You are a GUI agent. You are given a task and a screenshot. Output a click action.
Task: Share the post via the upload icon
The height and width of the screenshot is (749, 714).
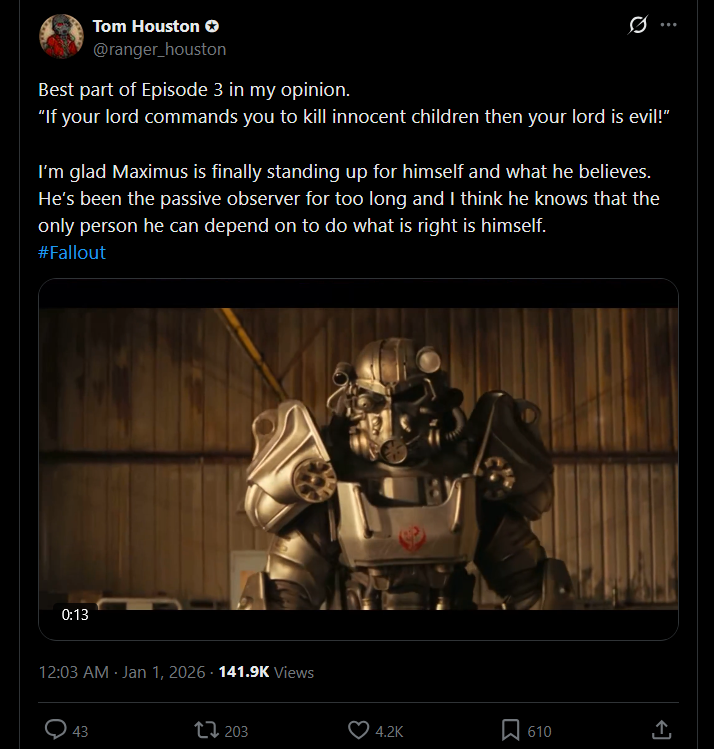click(x=661, y=730)
